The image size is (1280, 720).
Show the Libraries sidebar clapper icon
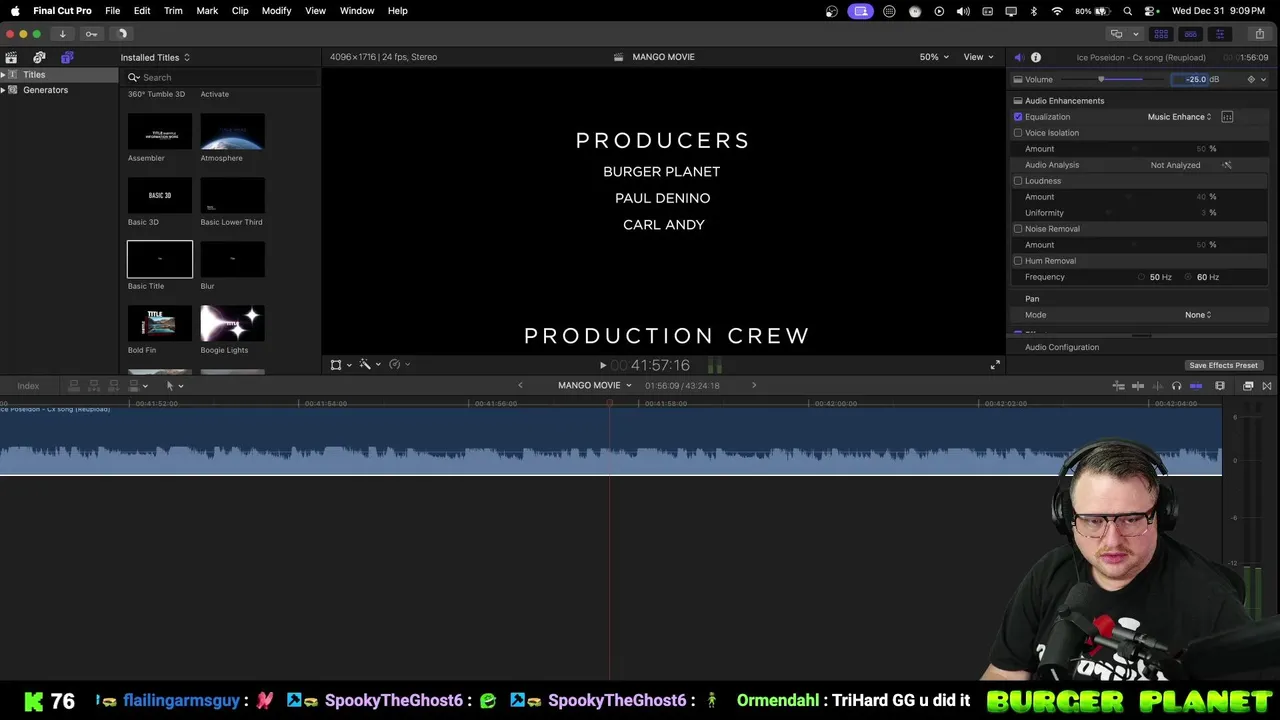tap(11, 57)
